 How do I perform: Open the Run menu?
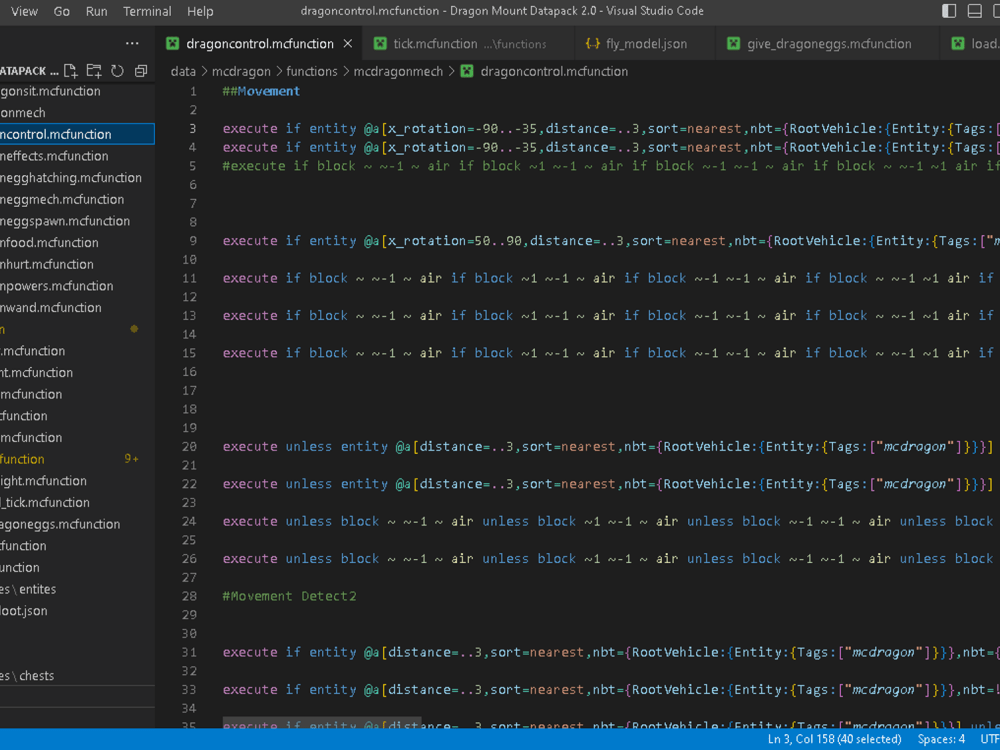click(97, 11)
